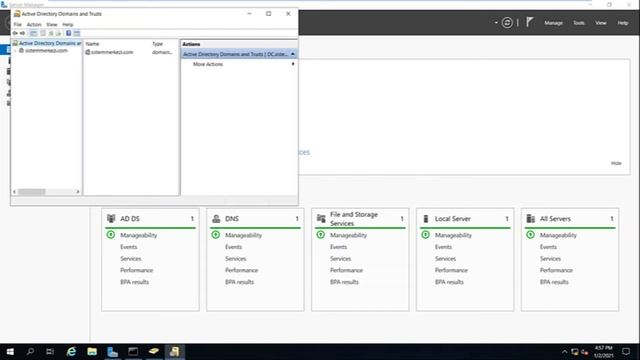Click the Active Directory Domains and Trusts title icon
640x360 pixels.
(17, 14)
